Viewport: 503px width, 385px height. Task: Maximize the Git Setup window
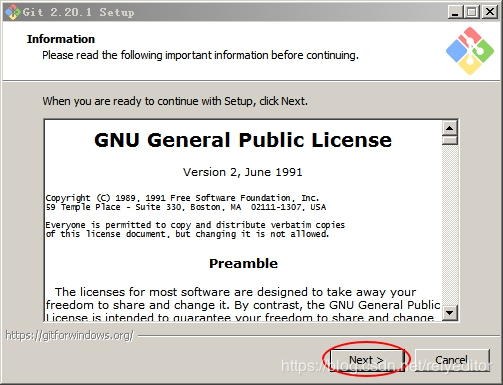point(472,12)
